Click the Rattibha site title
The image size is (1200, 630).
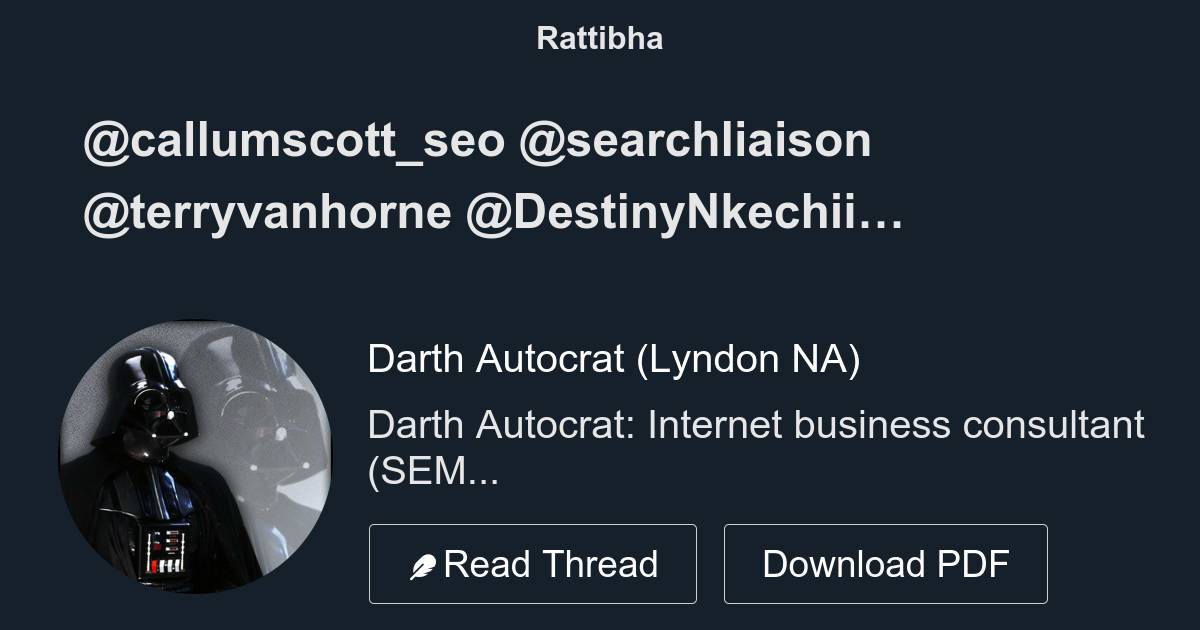coord(600,39)
